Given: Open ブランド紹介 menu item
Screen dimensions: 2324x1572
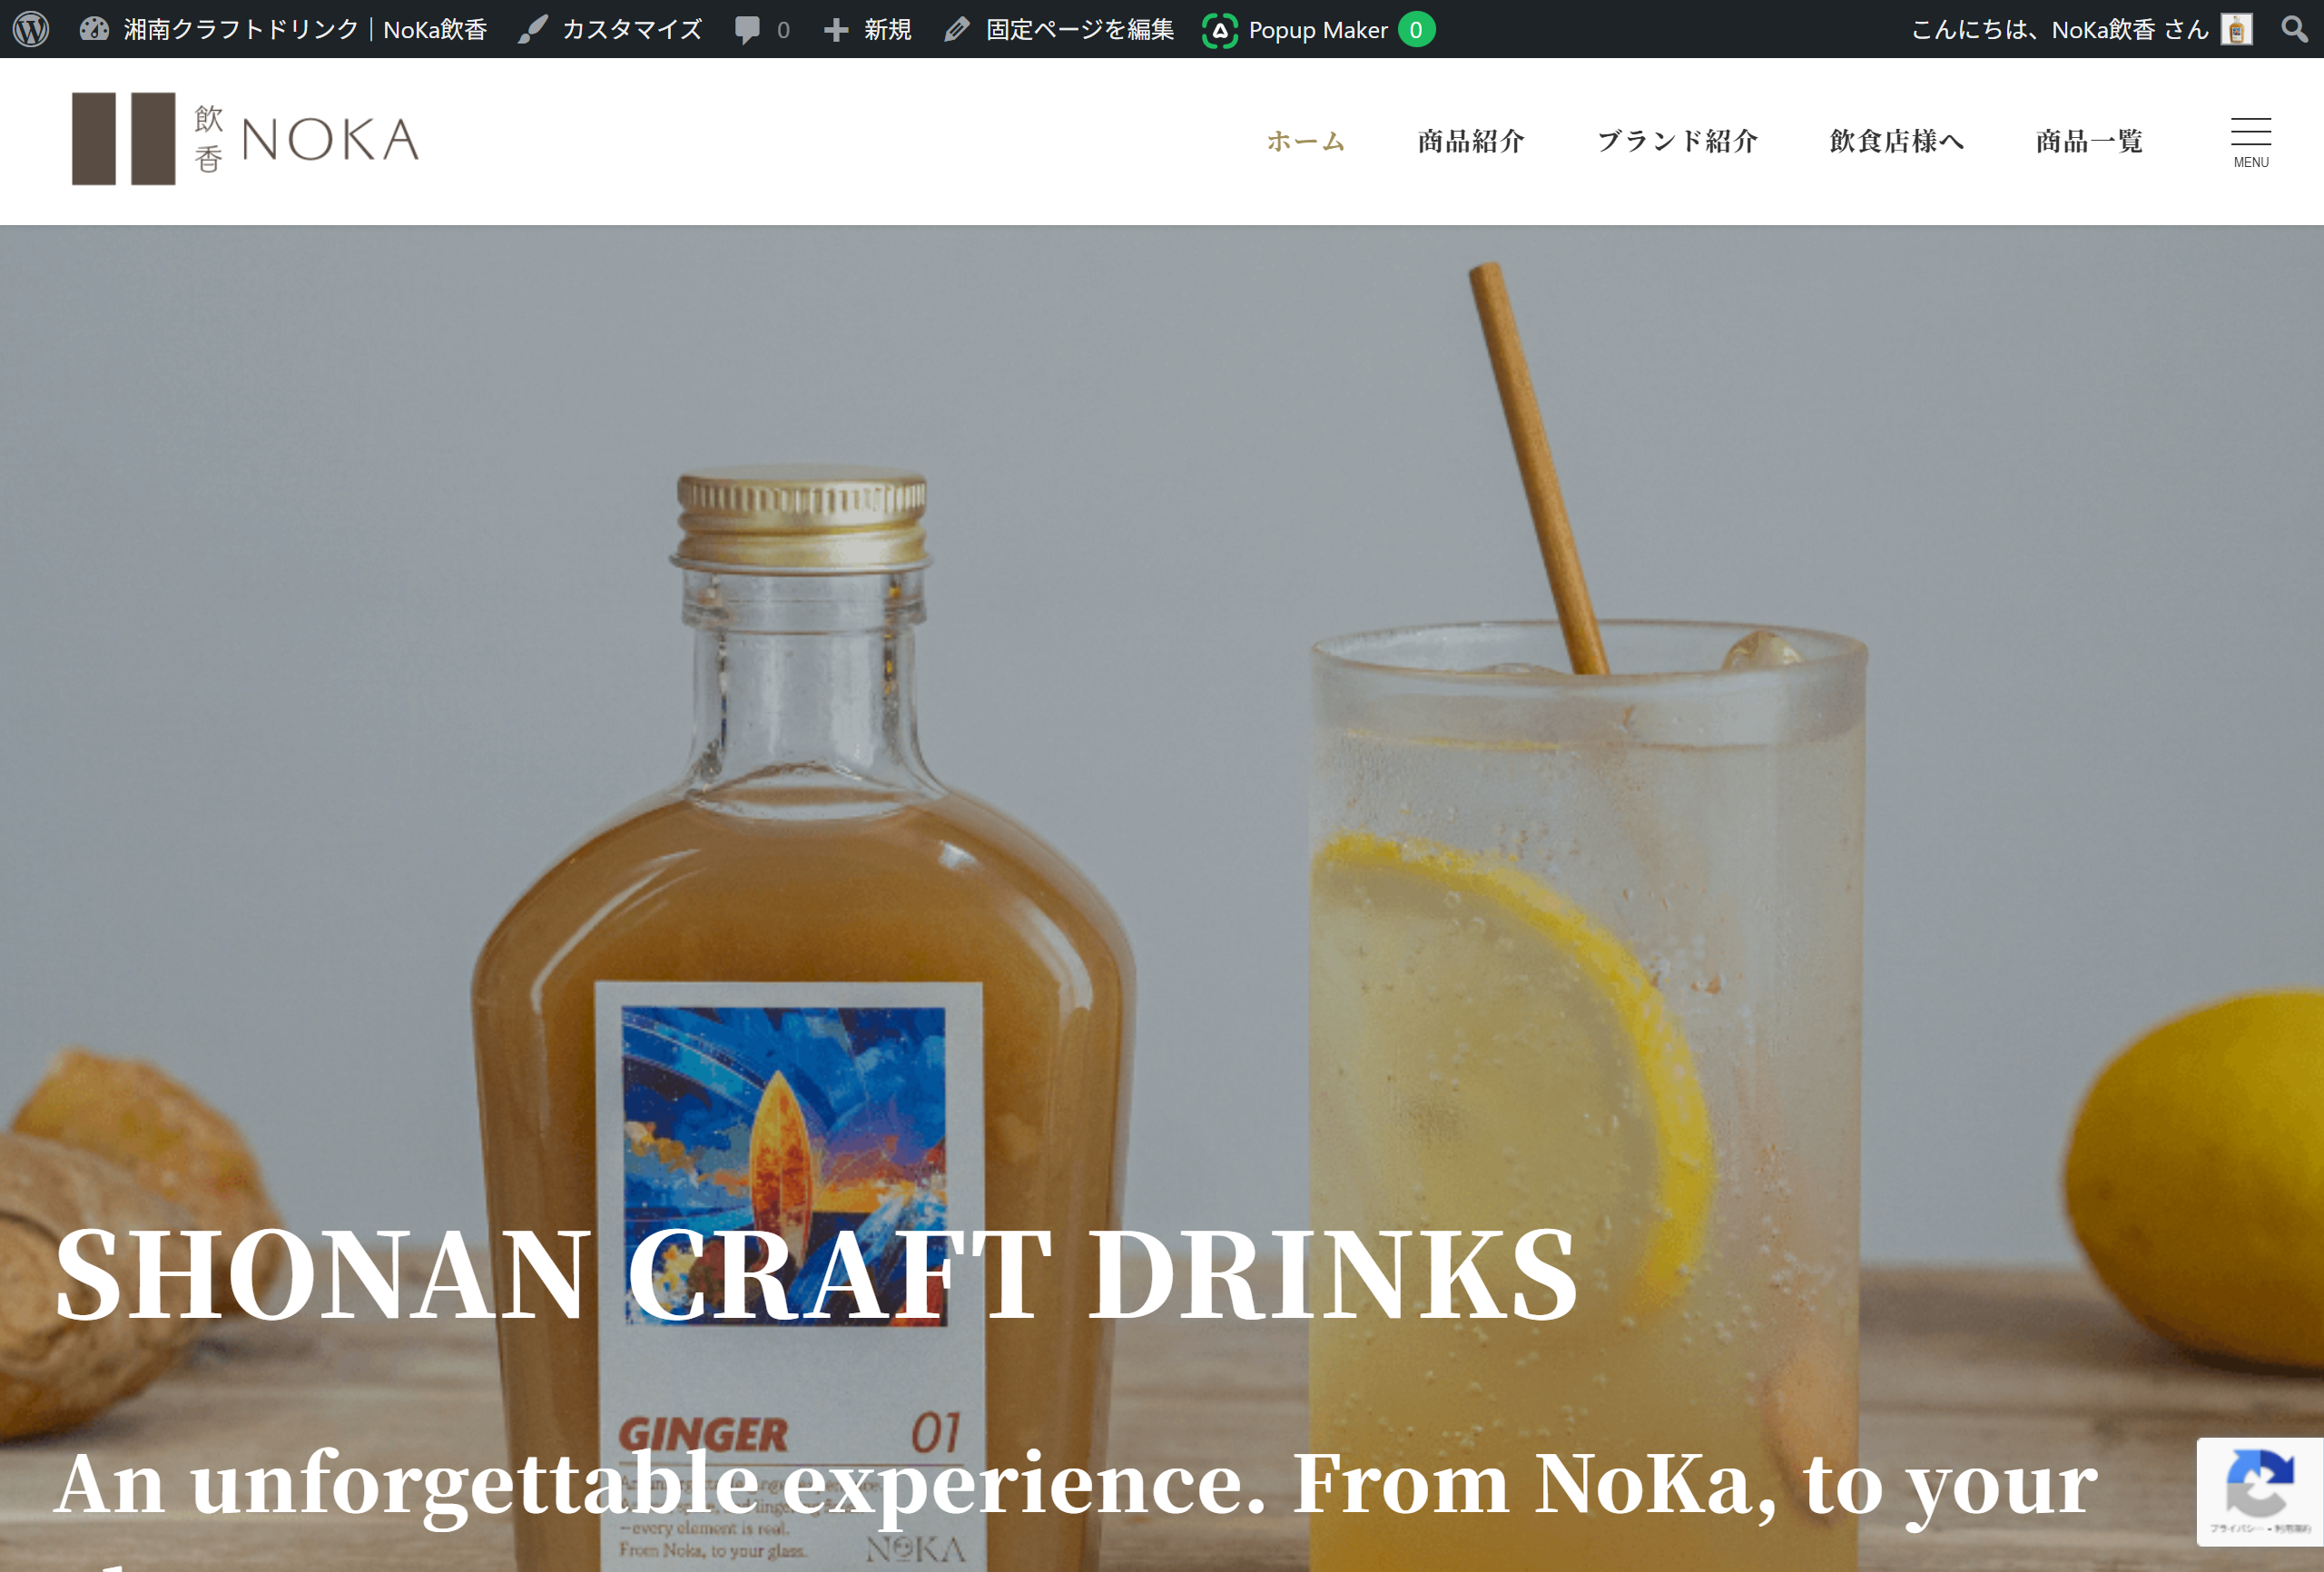Looking at the screenshot, I should 1677,141.
